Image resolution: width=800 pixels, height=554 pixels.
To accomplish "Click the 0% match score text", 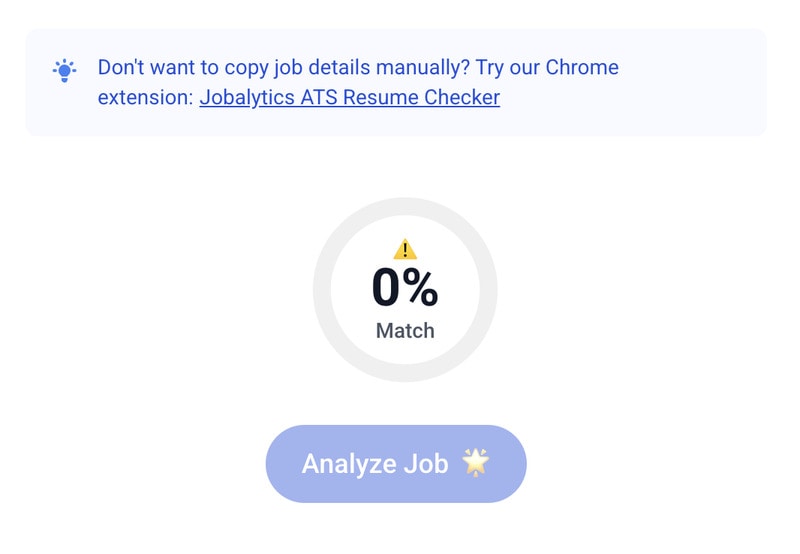I will coord(405,288).
